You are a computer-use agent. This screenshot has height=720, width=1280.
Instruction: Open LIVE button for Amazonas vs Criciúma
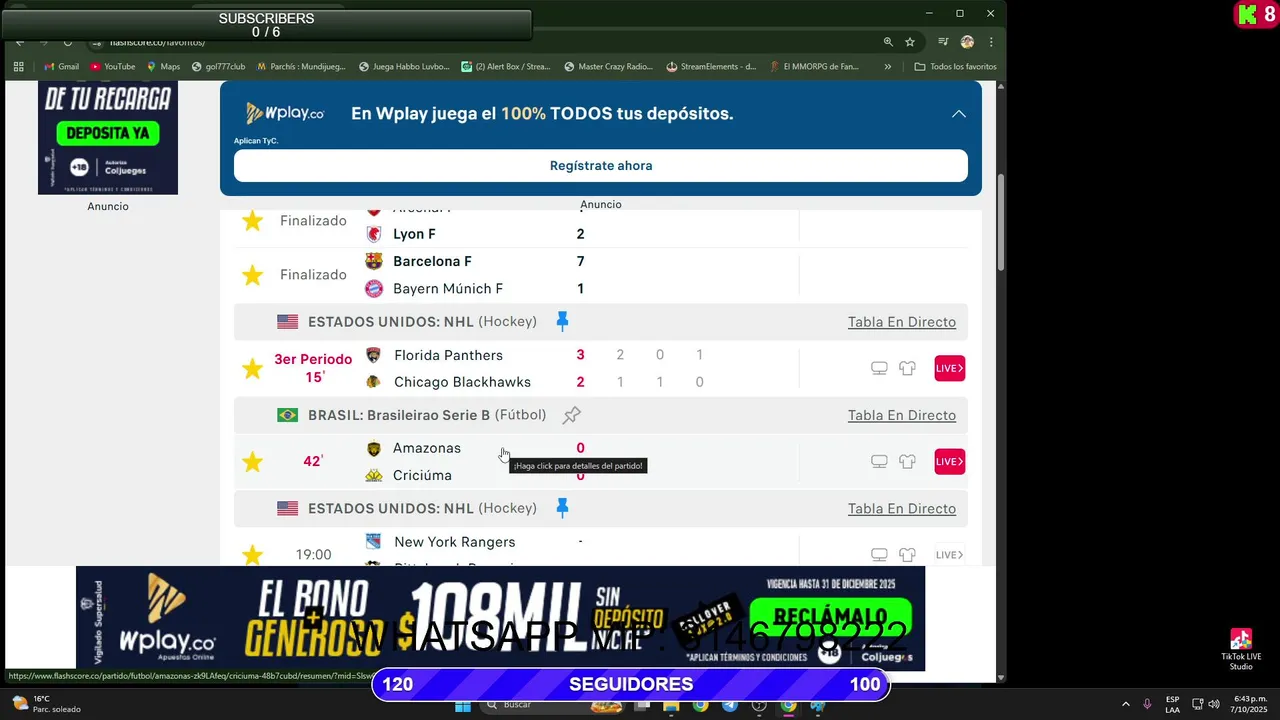click(950, 462)
